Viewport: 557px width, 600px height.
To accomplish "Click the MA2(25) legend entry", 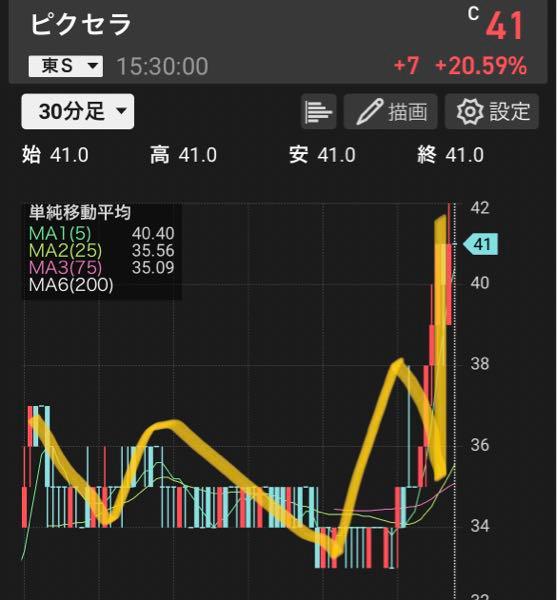I will [65, 251].
